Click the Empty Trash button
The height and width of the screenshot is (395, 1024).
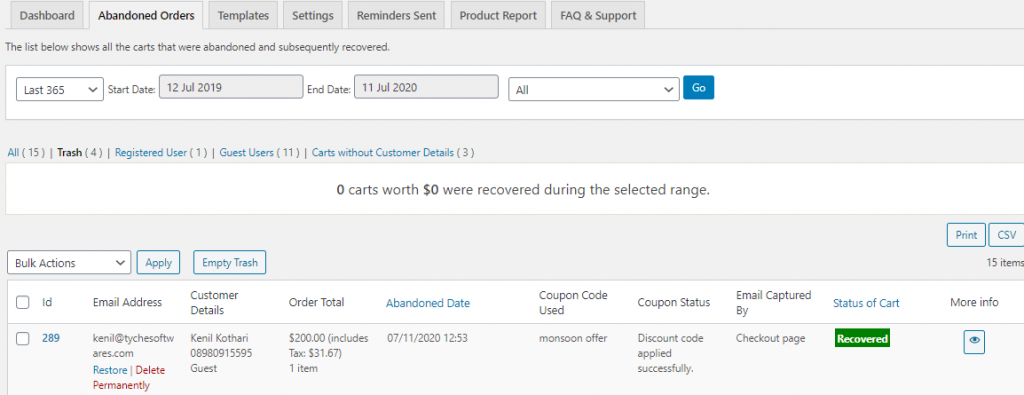(230, 262)
